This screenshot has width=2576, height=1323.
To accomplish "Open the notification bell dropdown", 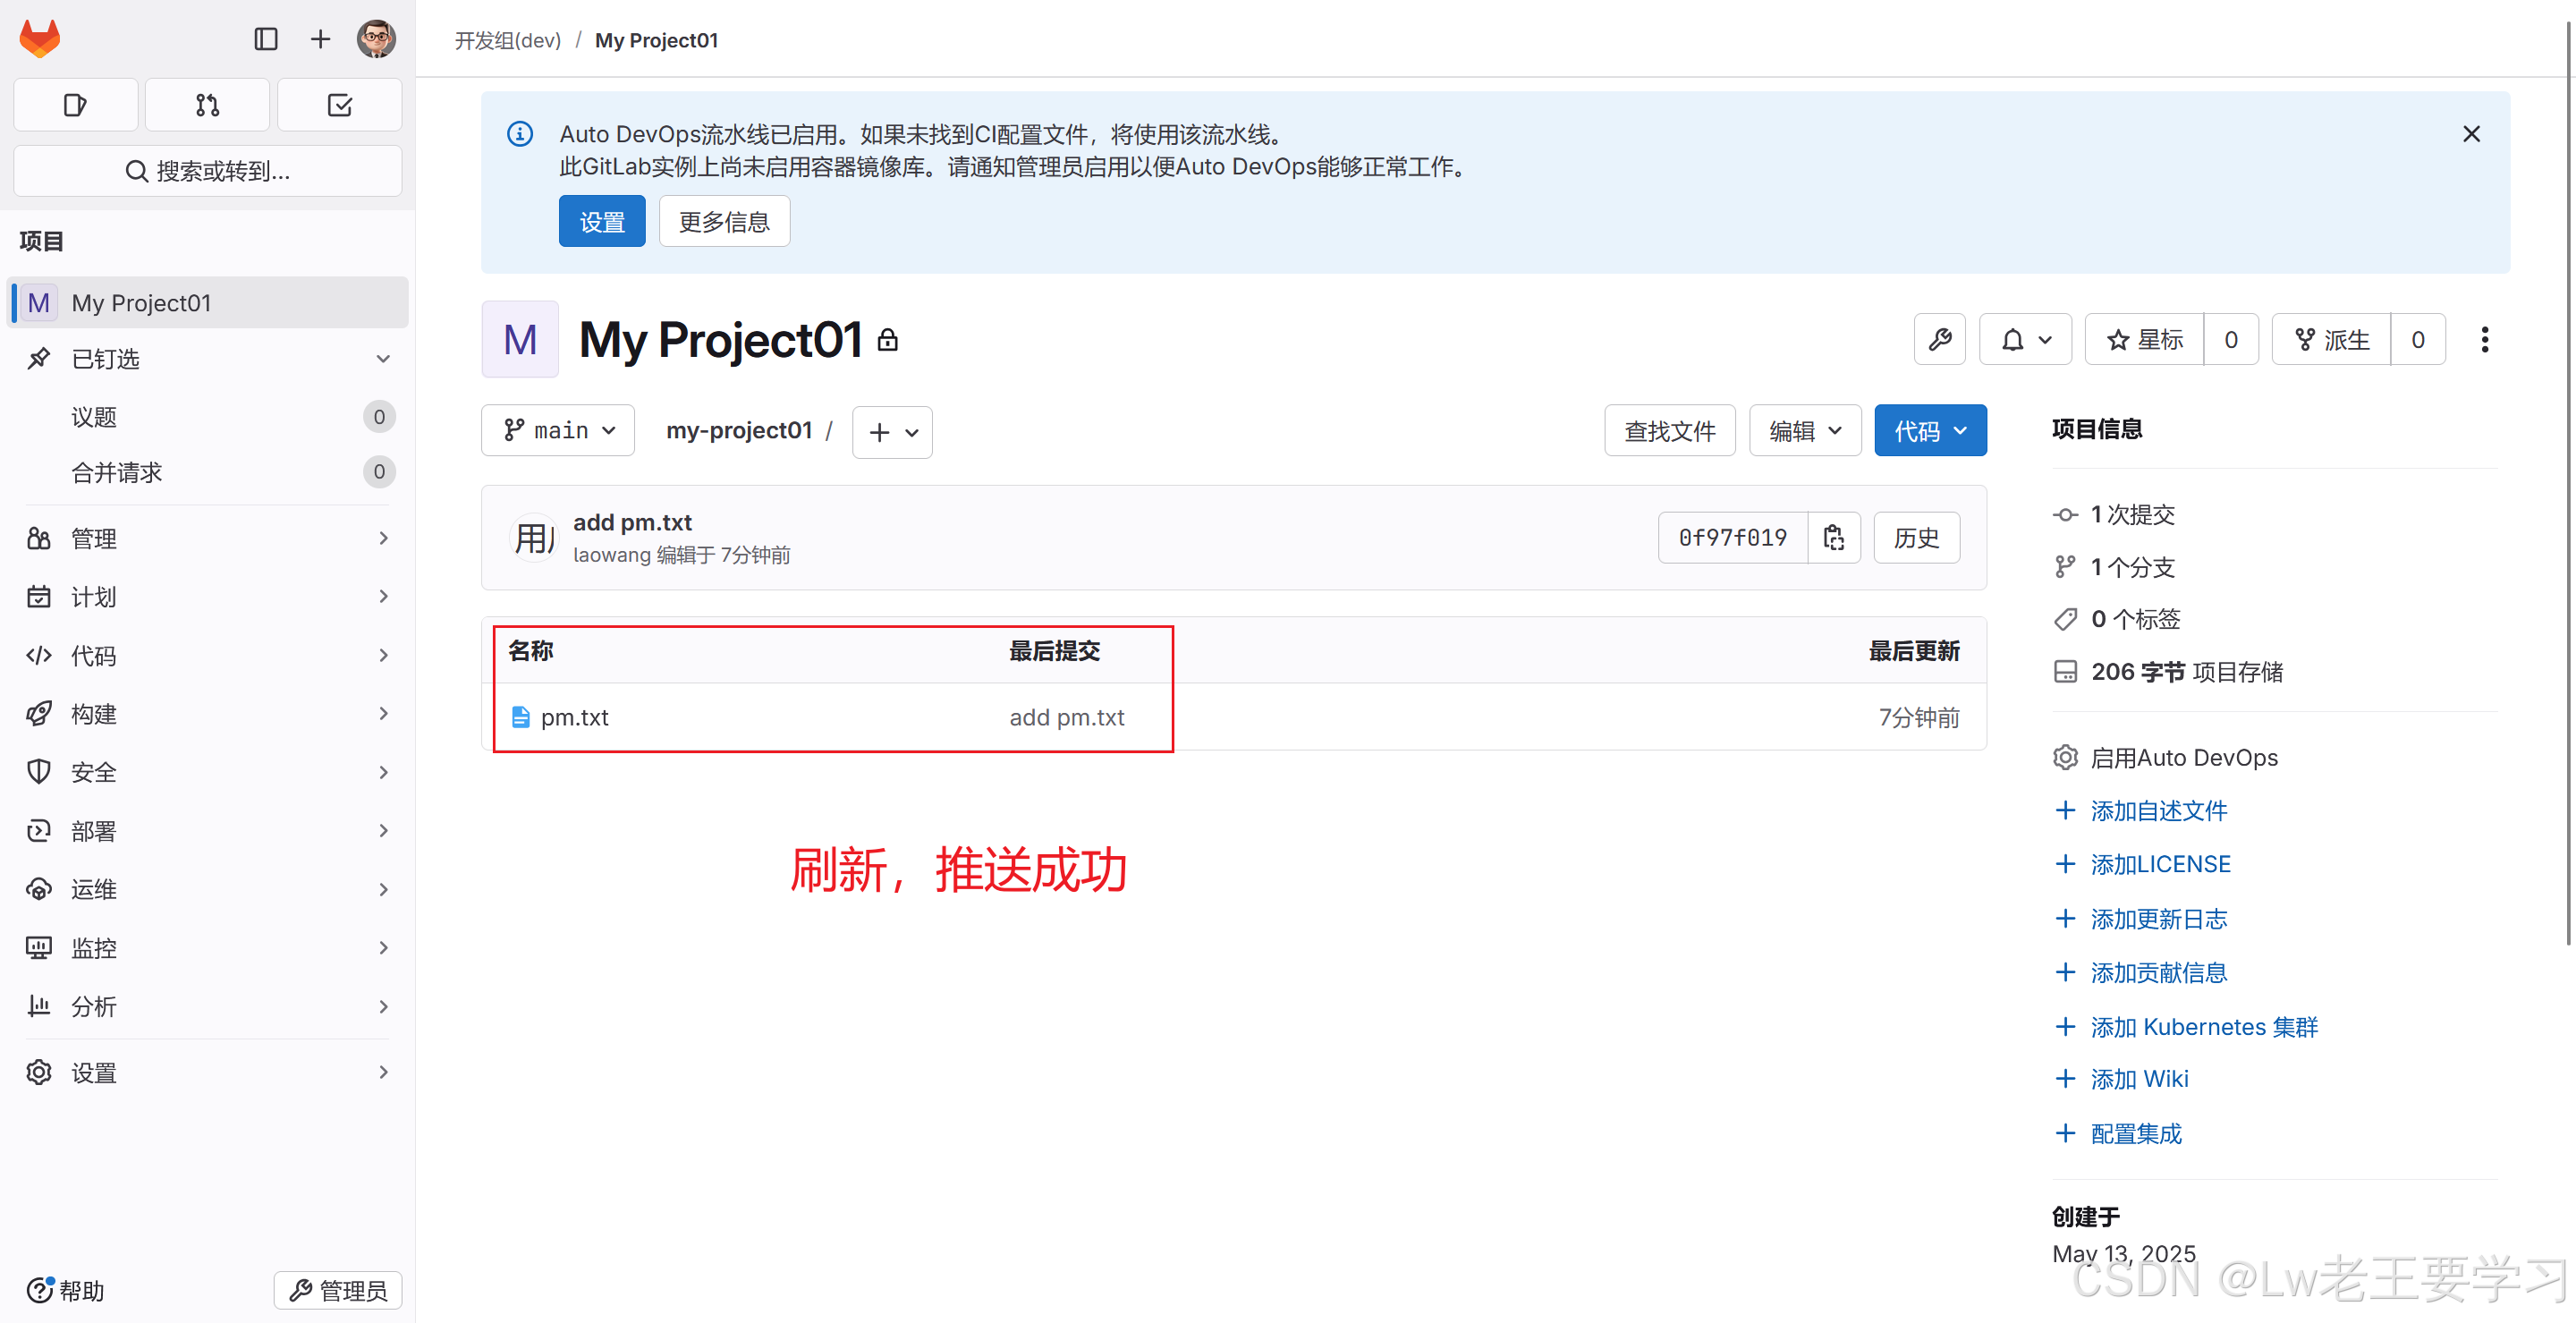I will 2025,340.
